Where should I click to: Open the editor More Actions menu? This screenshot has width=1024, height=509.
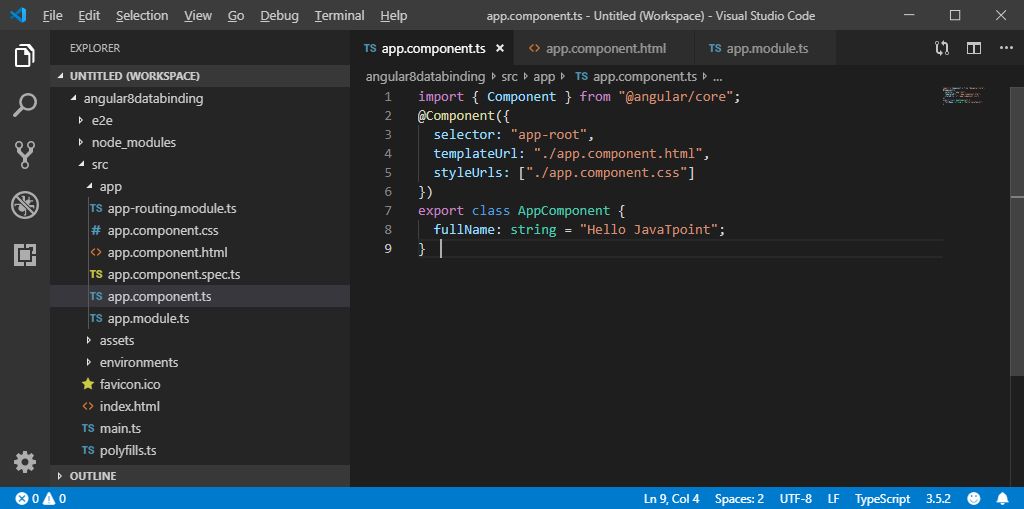[1006, 48]
